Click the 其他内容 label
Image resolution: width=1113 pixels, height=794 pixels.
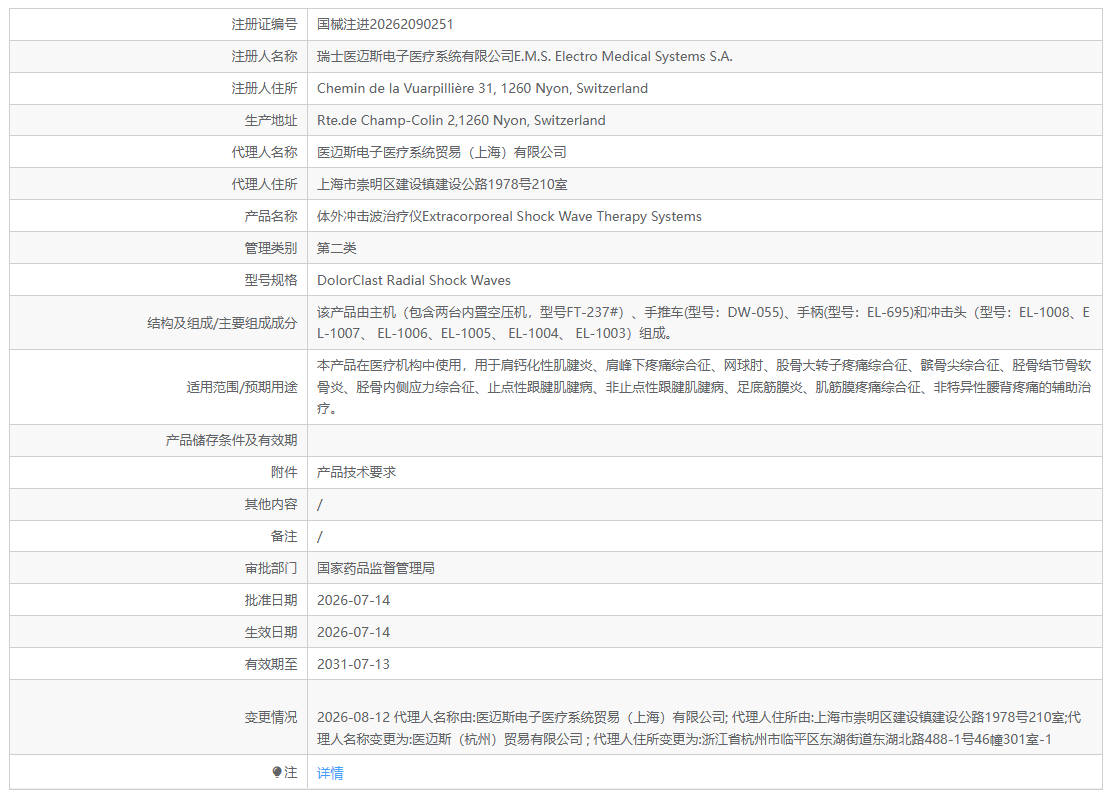(x=270, y=504)
